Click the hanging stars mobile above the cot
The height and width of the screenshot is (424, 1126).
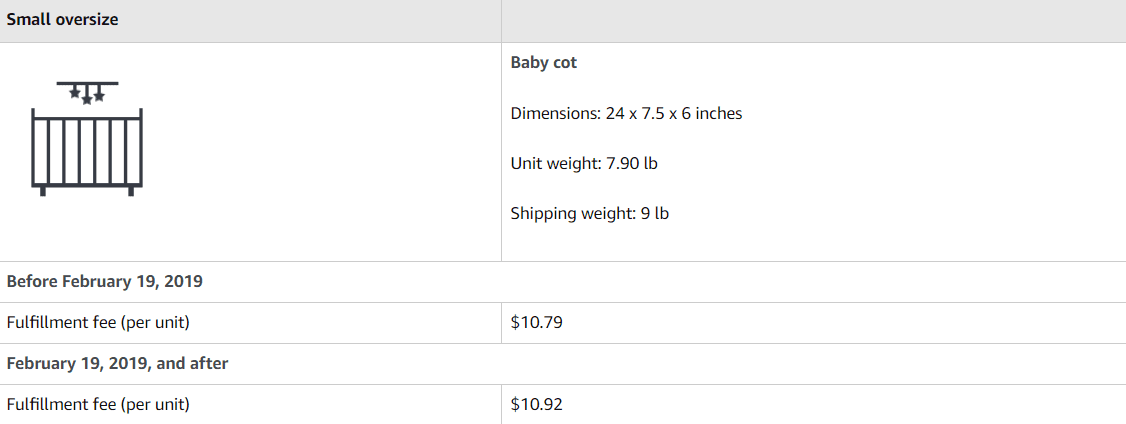point(88,93)
